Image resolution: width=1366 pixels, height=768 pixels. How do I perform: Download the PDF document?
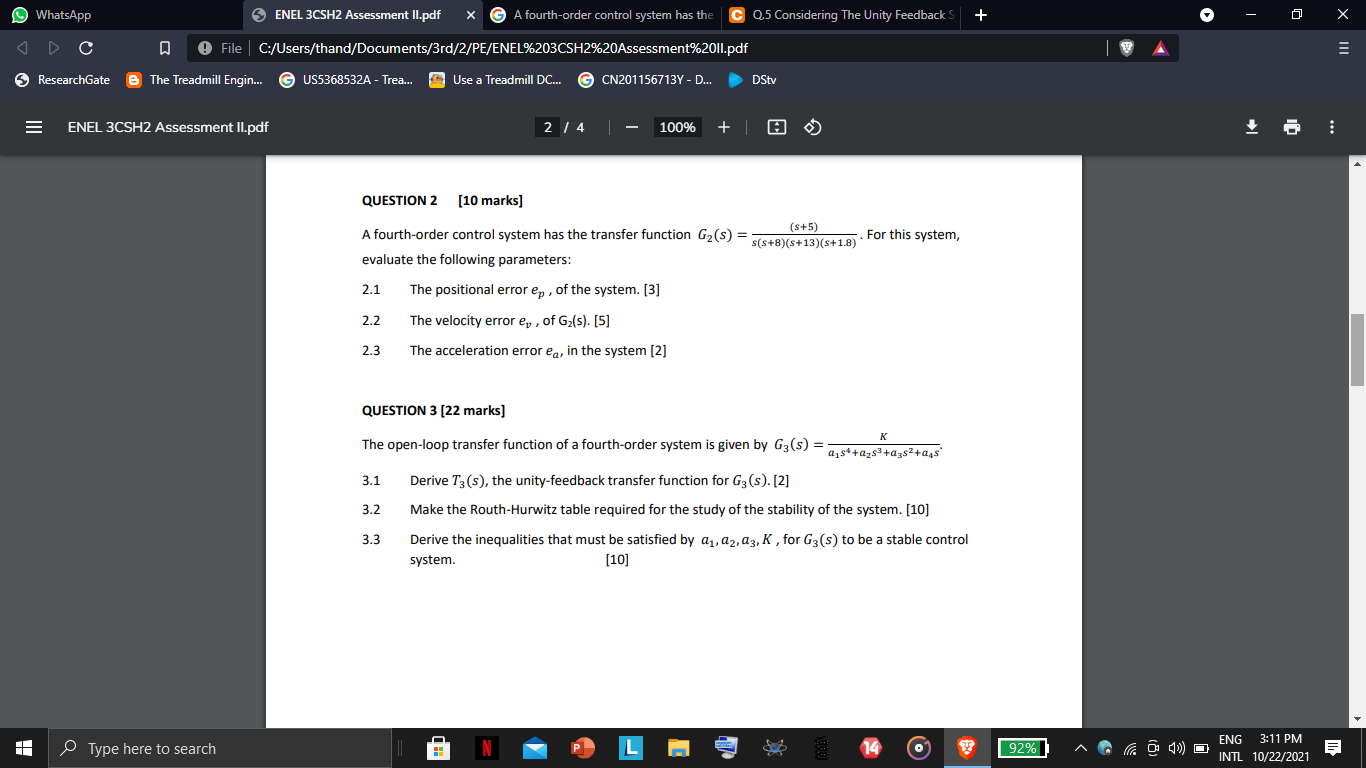1252,127
